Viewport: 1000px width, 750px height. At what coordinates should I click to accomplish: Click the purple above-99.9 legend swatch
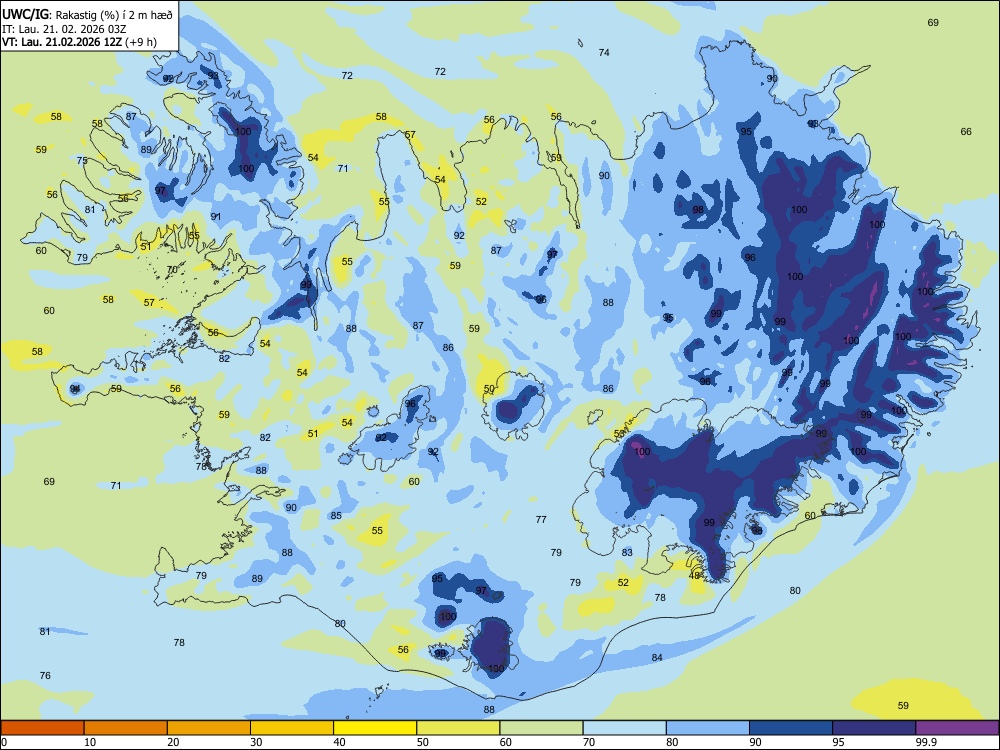pyautogui.click(x=957, y=728)
